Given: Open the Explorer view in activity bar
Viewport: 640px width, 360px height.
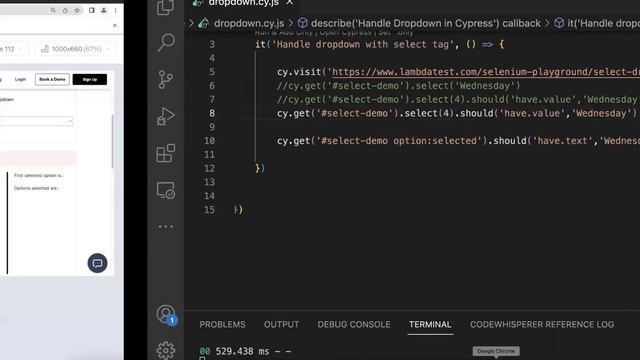Looking at the screenshot, I should point(166,7).
